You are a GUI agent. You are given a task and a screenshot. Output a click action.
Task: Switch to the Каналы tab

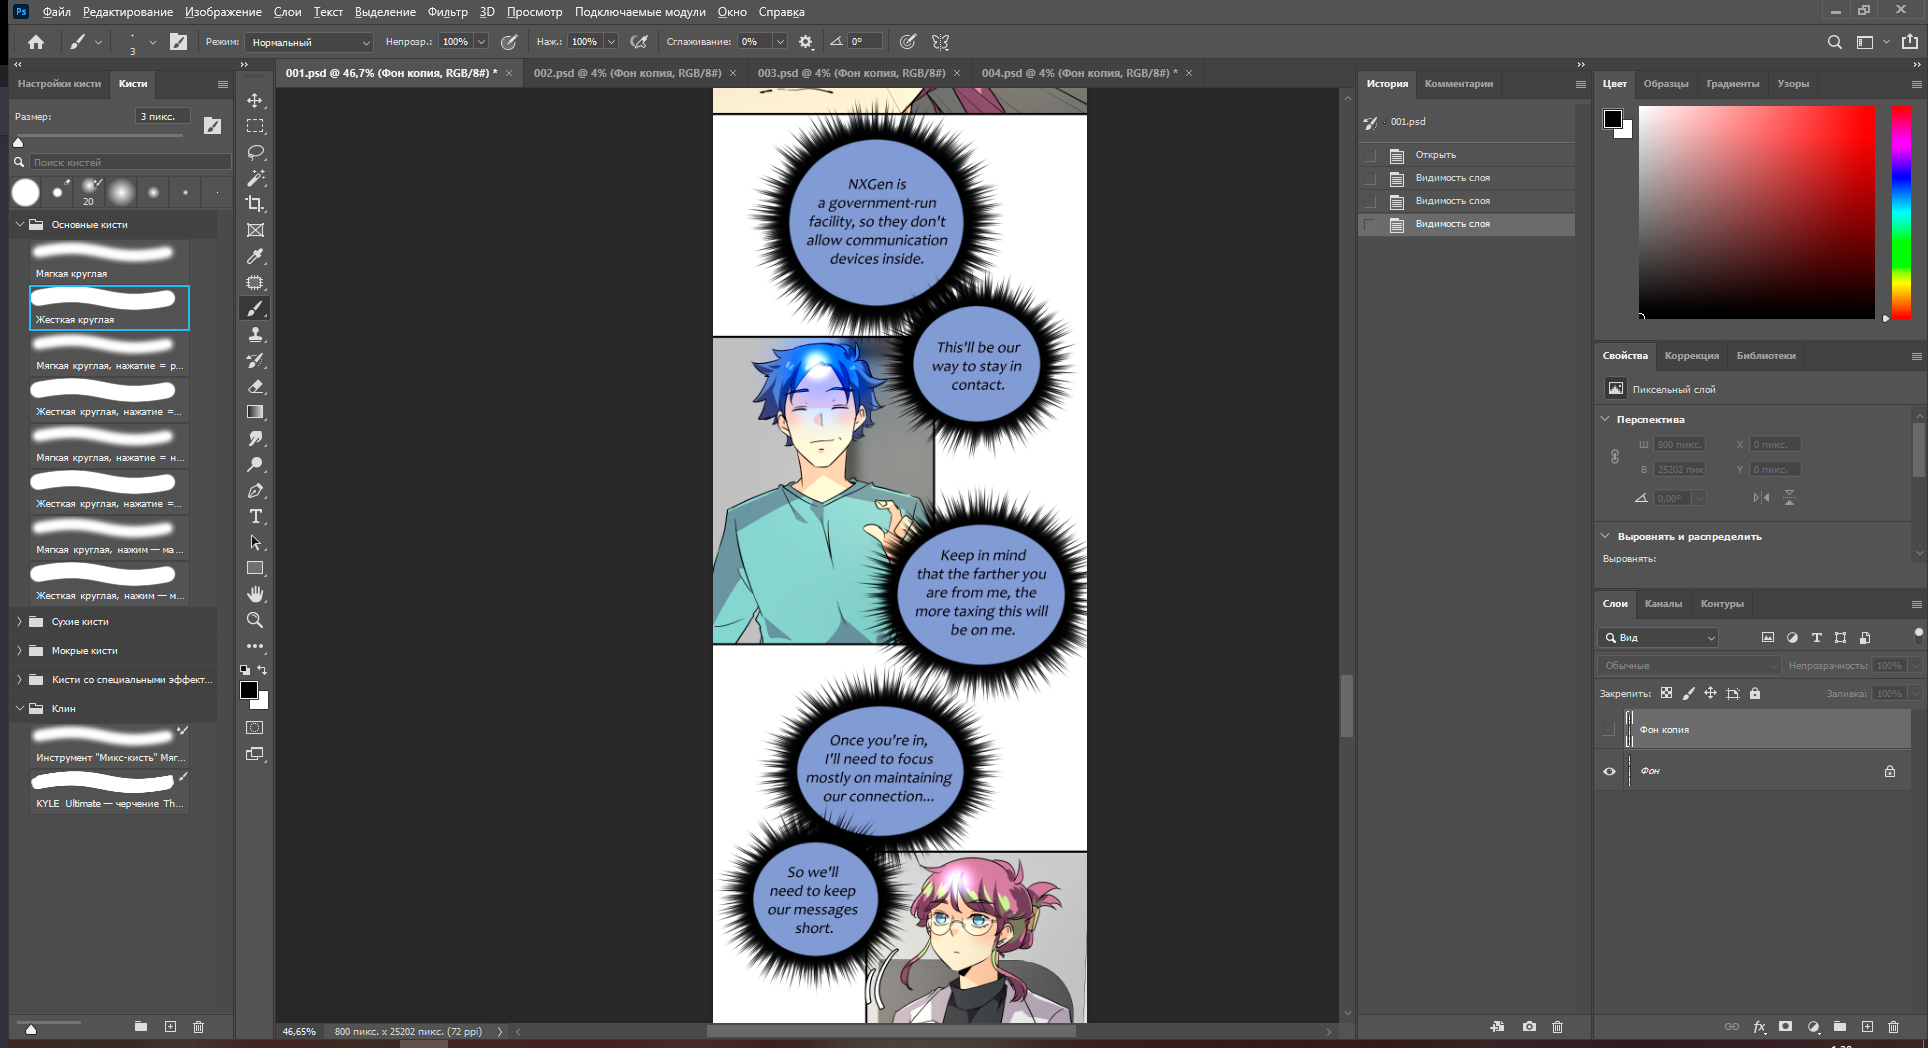[1663, 603]
